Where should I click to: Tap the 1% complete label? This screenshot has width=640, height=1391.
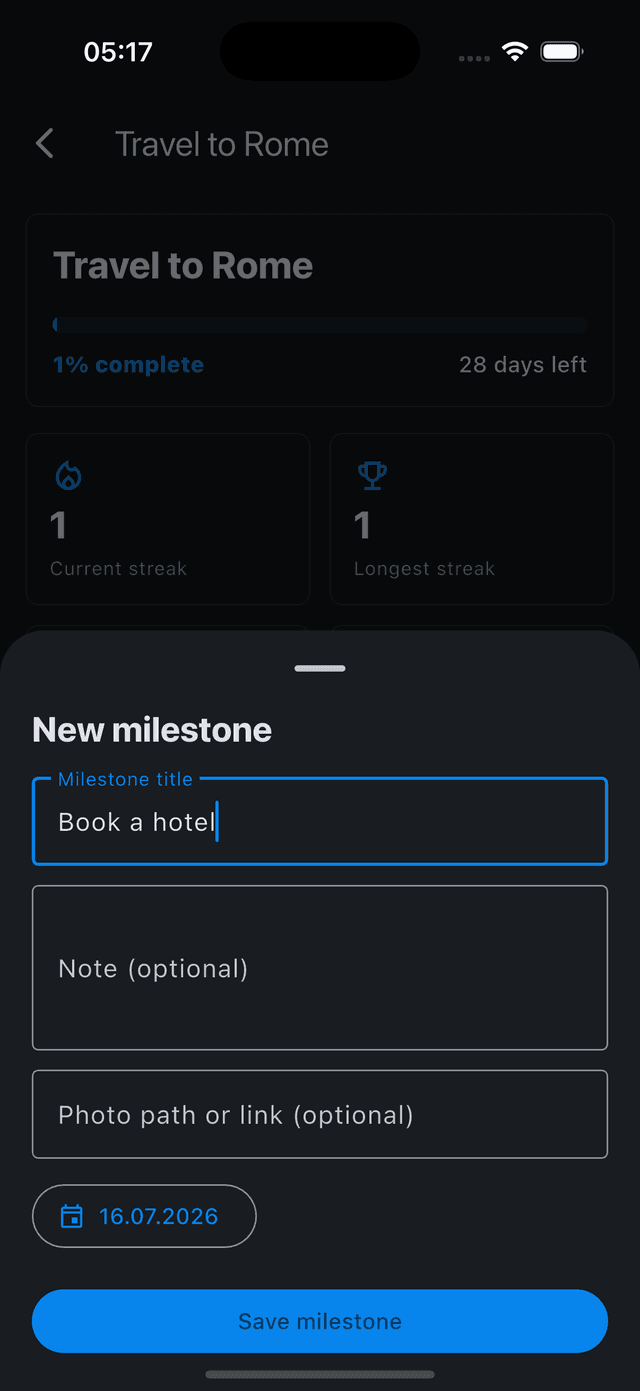click(128, 365)
